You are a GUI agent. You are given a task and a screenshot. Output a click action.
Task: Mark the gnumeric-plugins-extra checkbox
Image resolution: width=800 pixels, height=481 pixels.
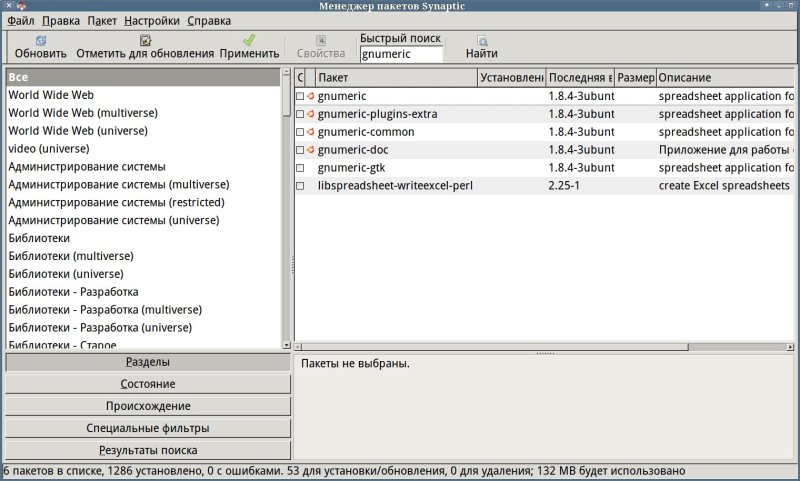click(300, 114)
